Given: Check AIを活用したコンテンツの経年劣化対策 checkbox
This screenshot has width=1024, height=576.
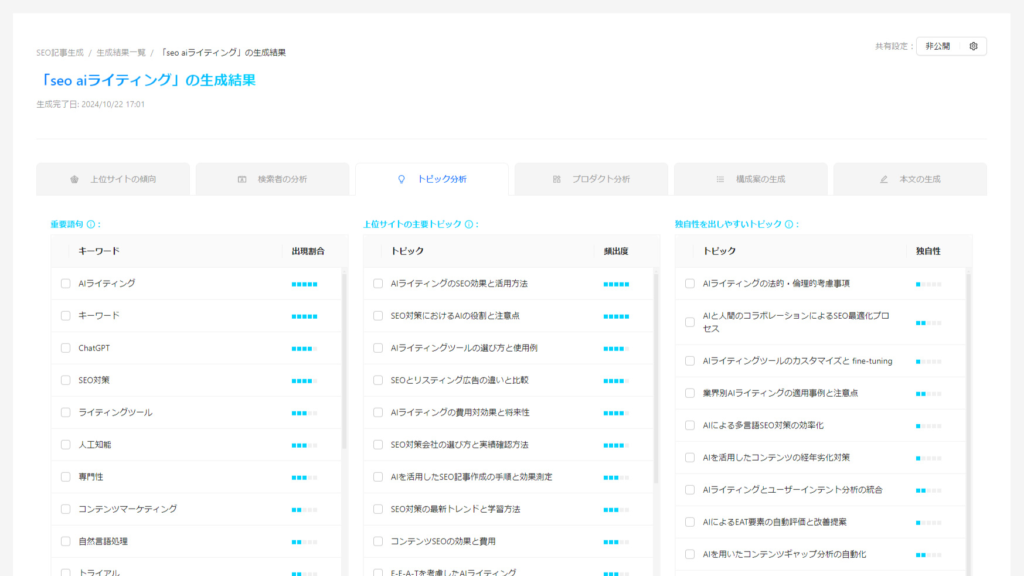Looking at the screenshot, I should (690, 457).
